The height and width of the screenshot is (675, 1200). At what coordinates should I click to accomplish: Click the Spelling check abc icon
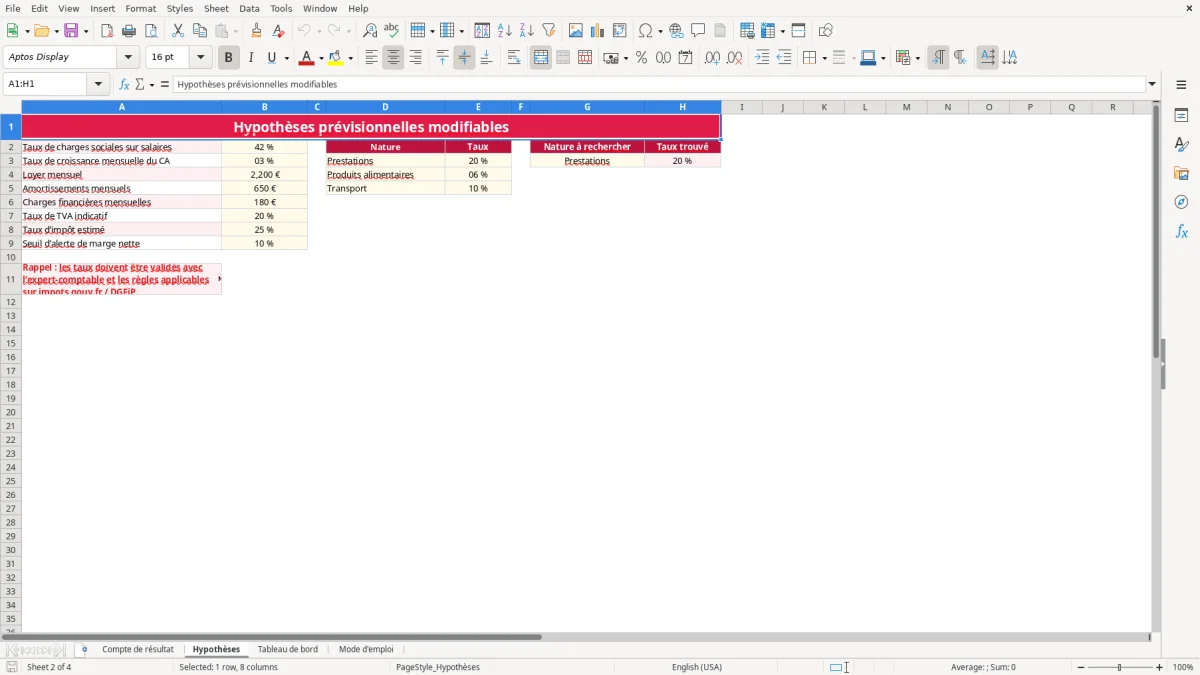392,31
